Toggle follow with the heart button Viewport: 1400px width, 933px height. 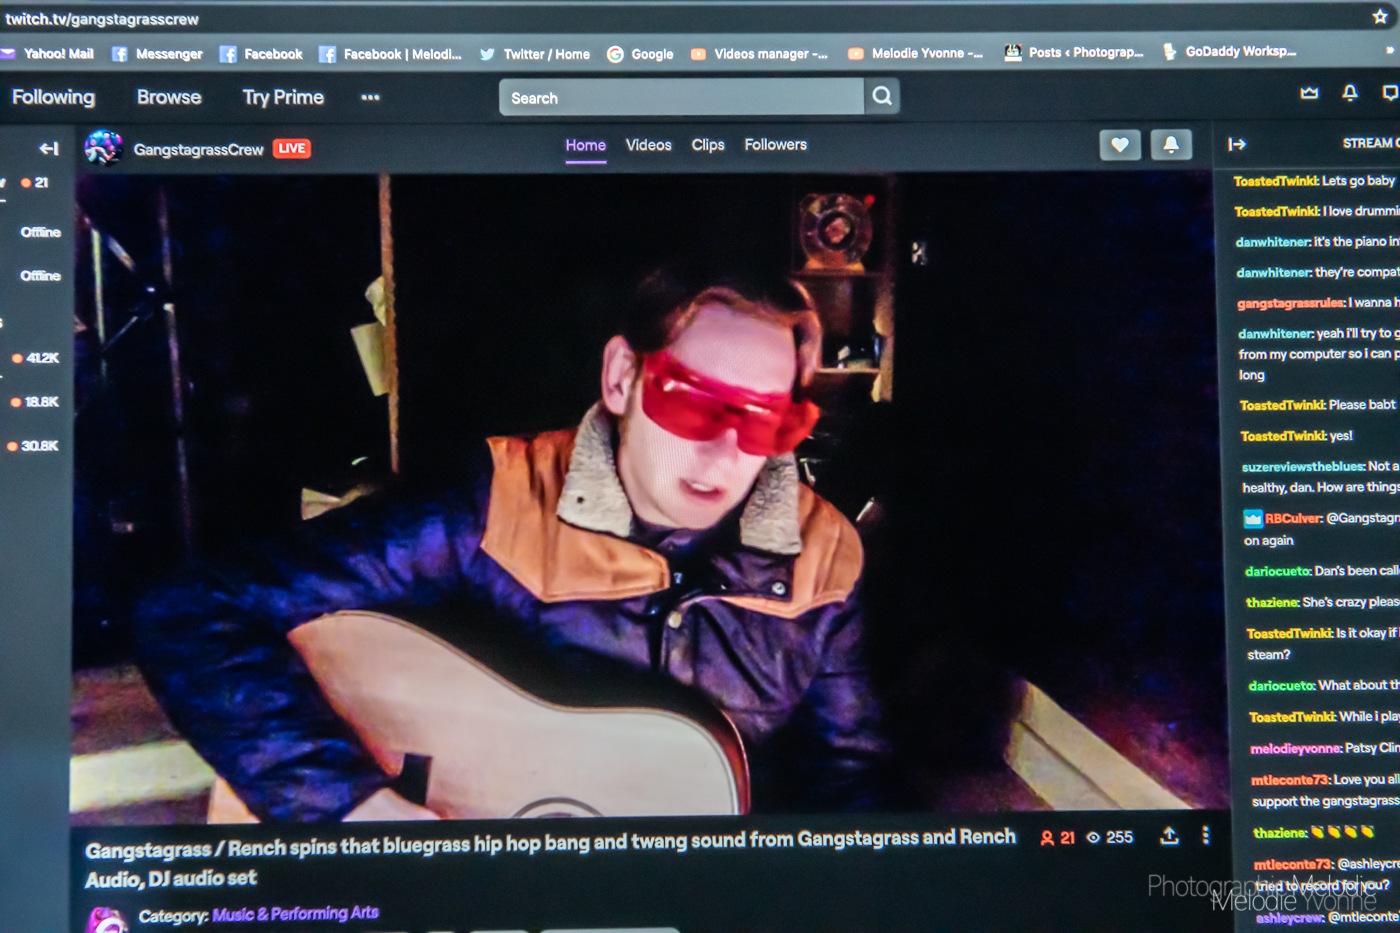coord(1120,145)
